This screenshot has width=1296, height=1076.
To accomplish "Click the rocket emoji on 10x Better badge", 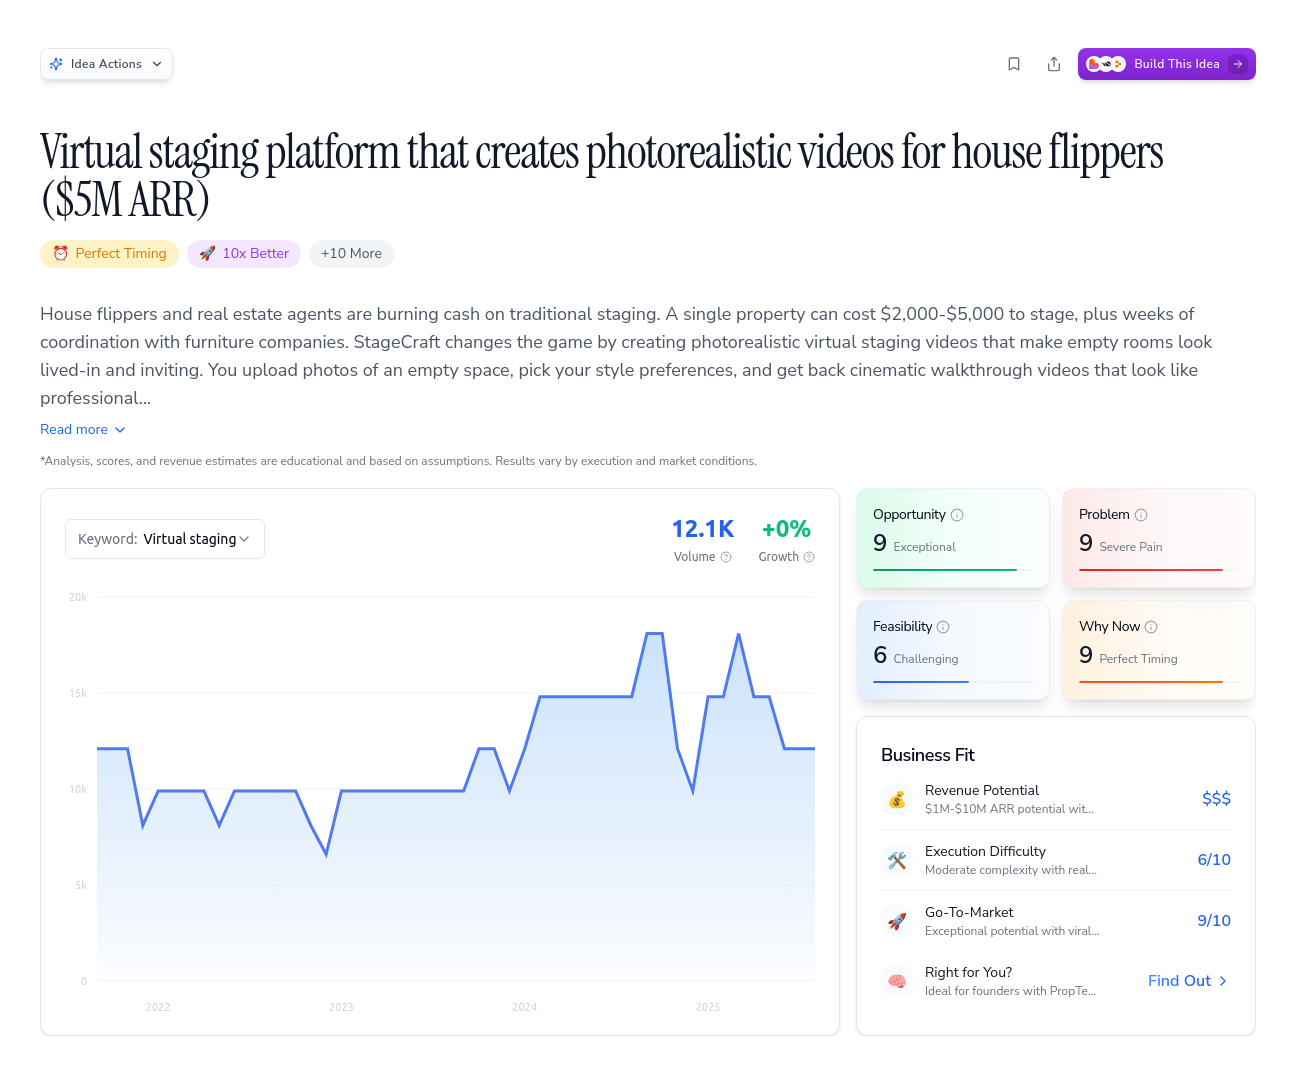I will click(207, 253).
